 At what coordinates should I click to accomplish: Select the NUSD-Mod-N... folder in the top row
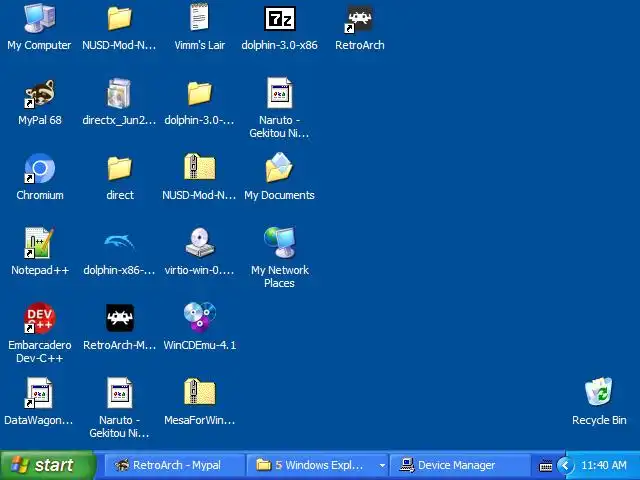pos(120,18)
